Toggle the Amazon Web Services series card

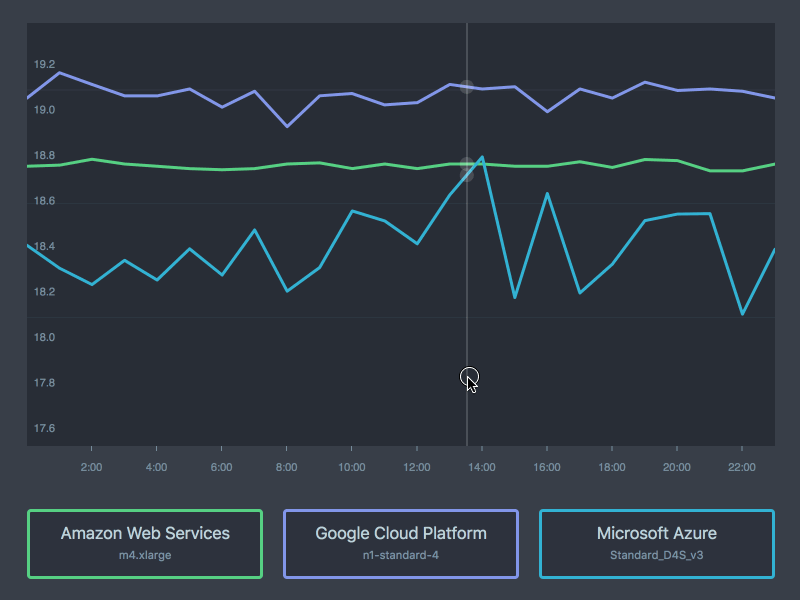[x=145, y=543]
